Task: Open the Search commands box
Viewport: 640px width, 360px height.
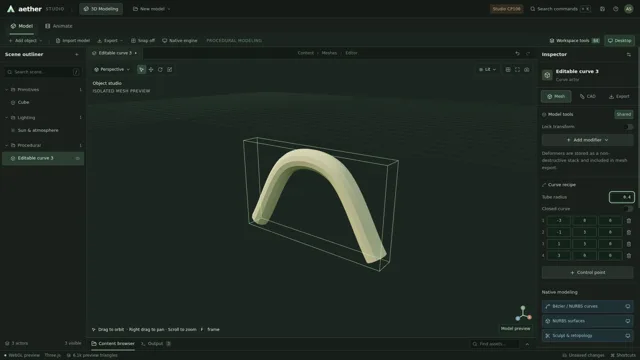Action: pos(560,9)
